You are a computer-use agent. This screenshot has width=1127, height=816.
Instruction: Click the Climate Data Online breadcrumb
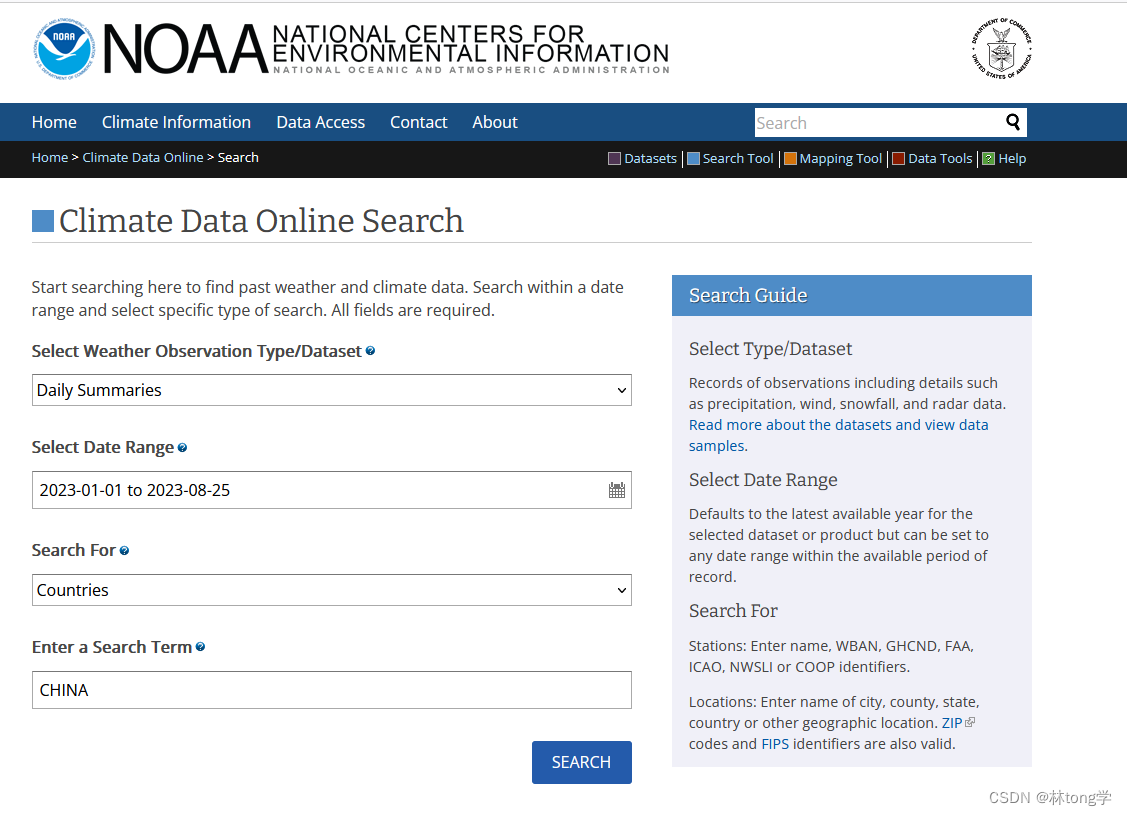tap(143, 157)
